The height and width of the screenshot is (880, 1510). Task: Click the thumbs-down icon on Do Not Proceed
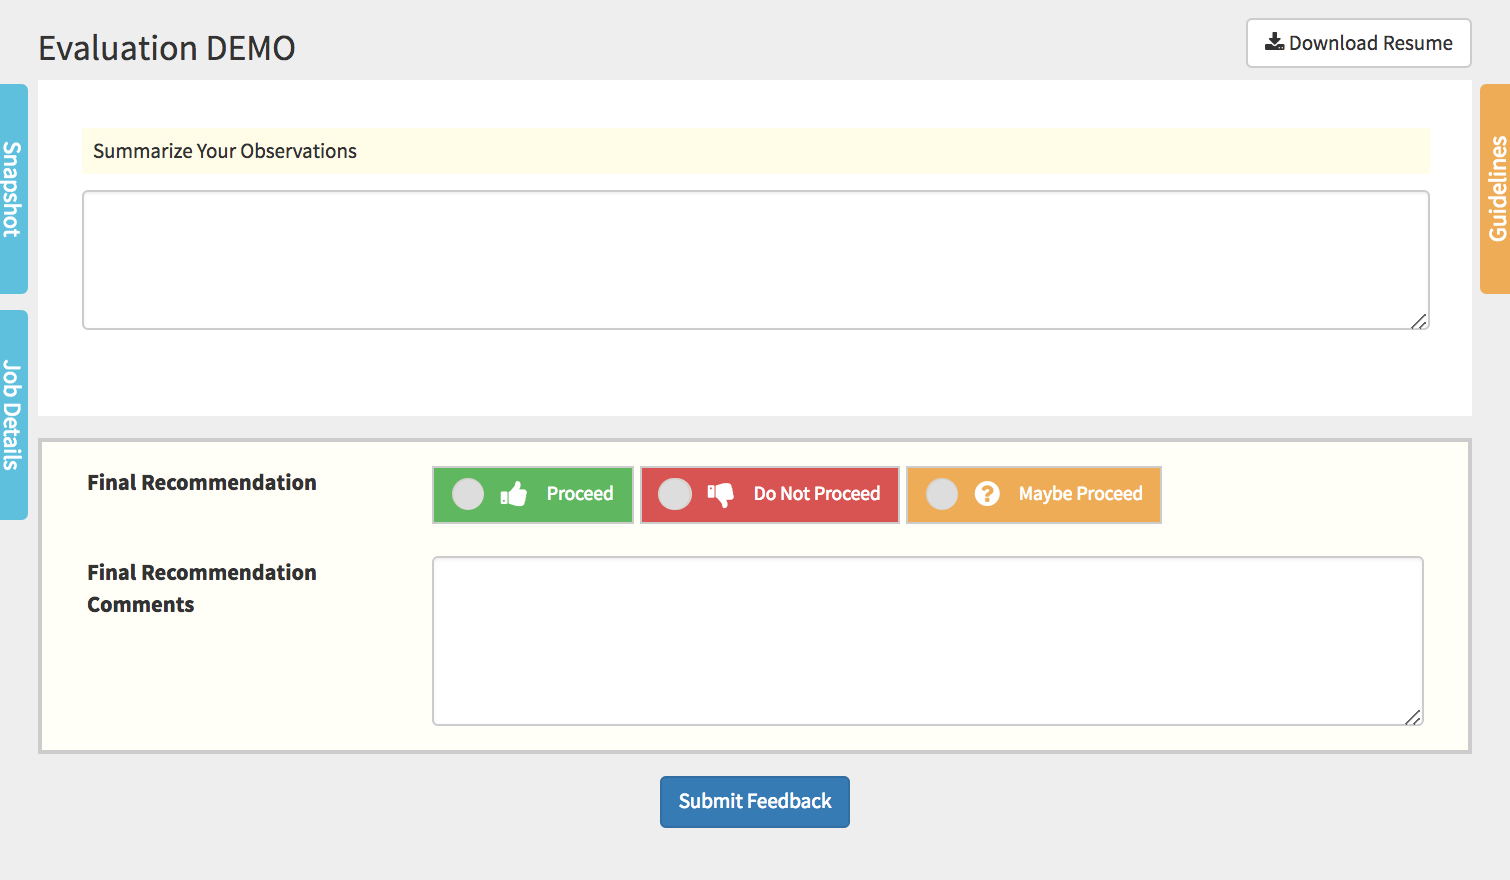point(720,494)
